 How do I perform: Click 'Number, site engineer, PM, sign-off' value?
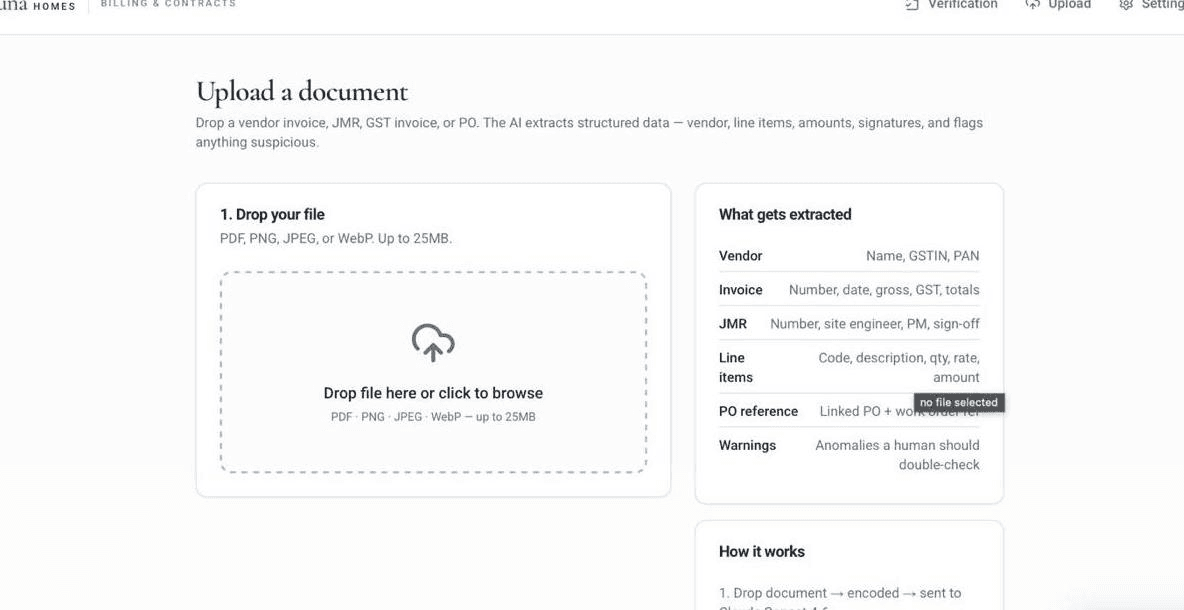(875, 324)
